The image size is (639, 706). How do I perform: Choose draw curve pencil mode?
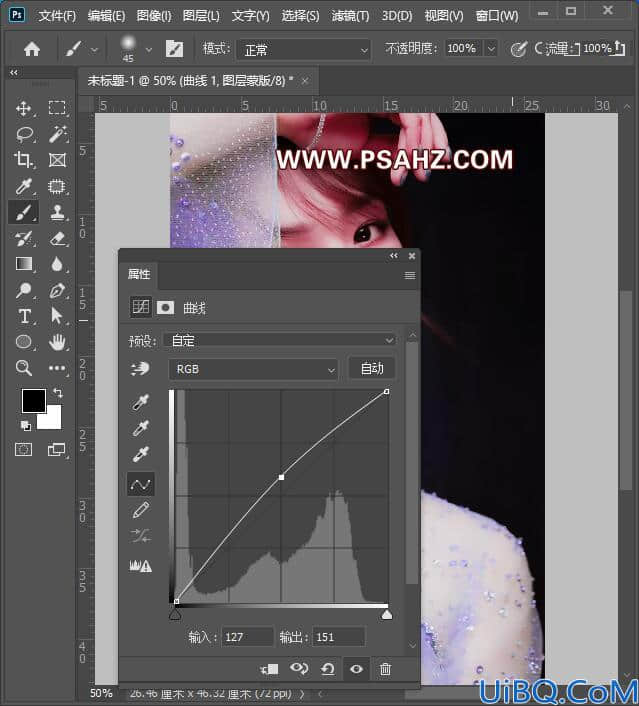click(x=140, y=510)
